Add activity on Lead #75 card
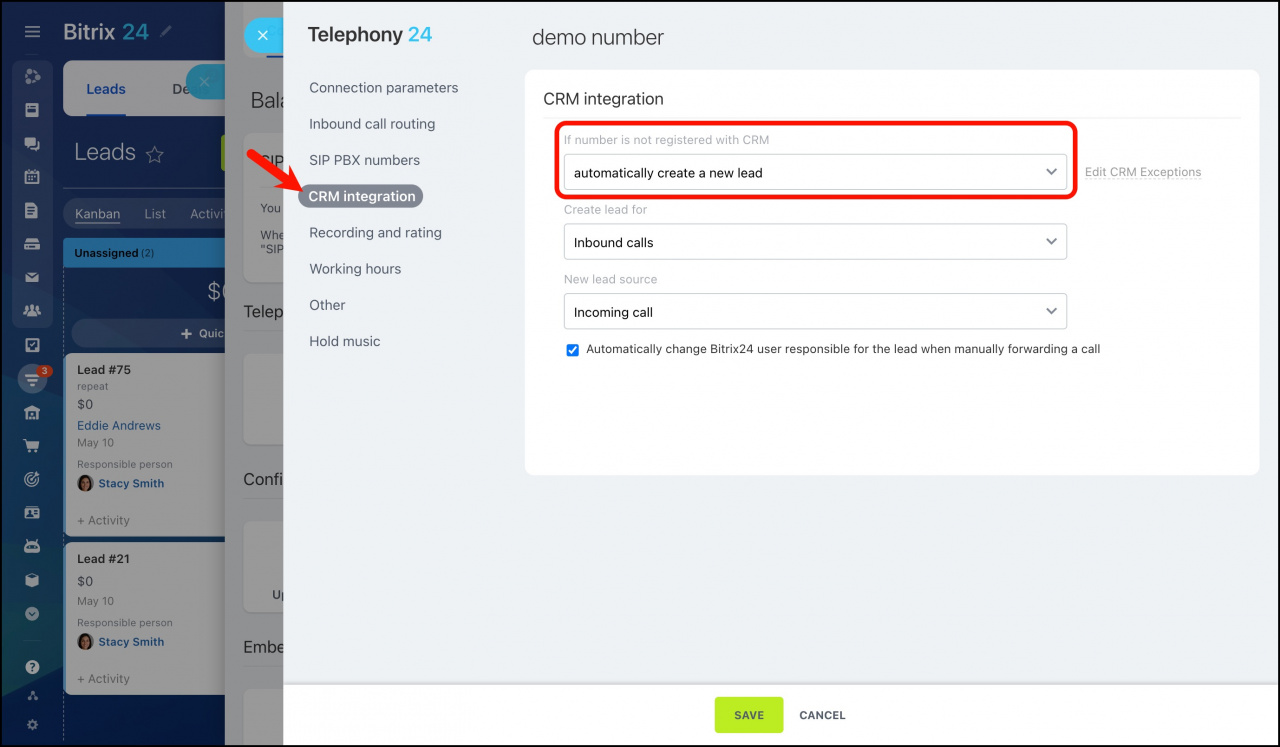Screen dimensions: 1280x747 coord(104,520)
